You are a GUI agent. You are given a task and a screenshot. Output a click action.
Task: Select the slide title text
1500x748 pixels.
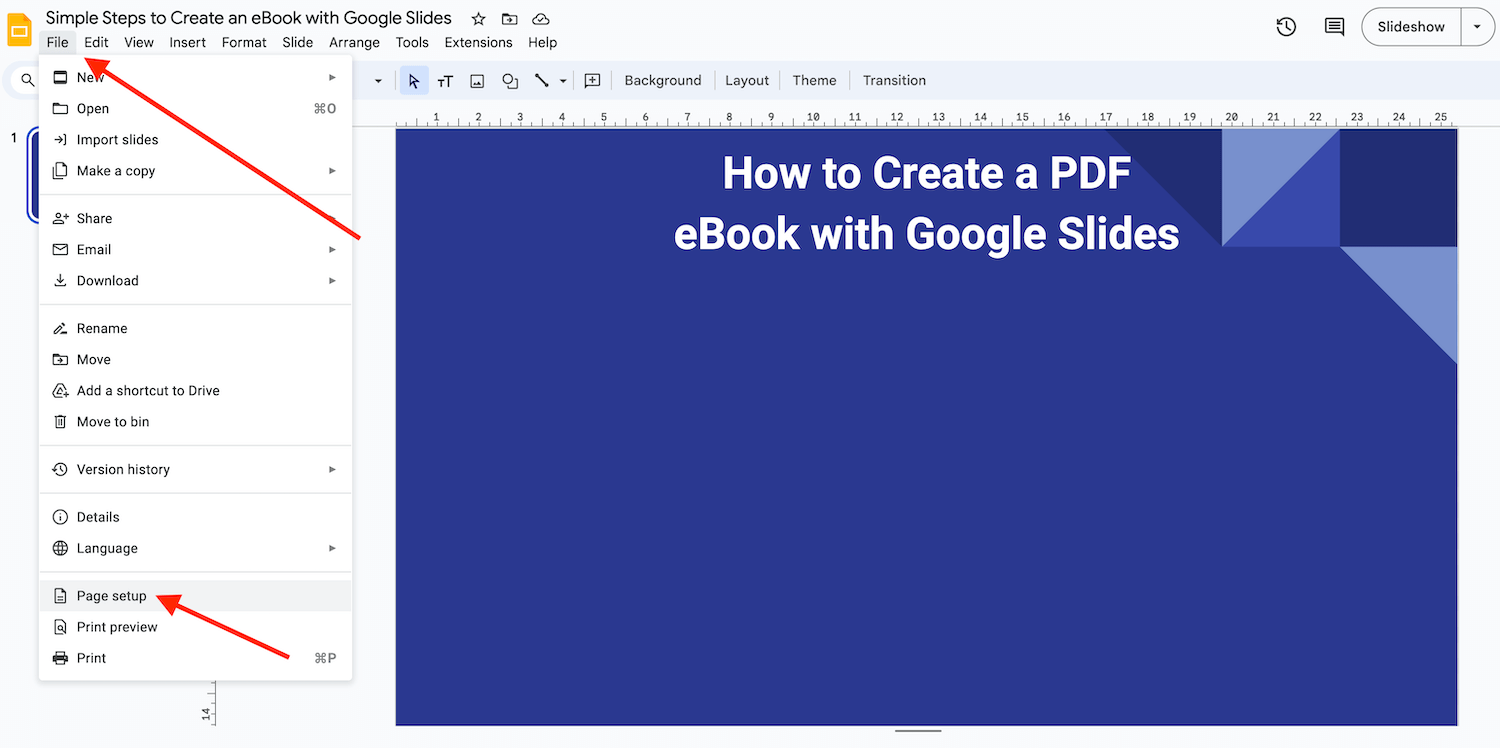pos(927,203)
